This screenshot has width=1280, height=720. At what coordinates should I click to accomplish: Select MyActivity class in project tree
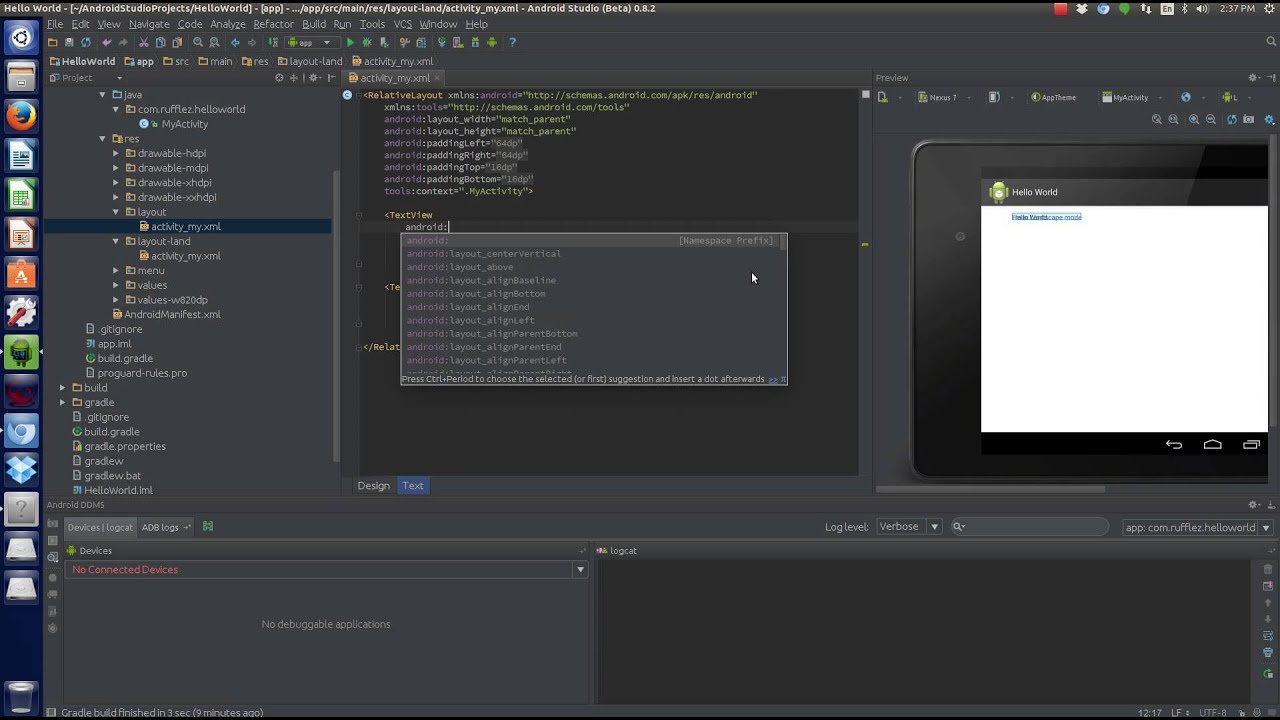pos(184,124)
